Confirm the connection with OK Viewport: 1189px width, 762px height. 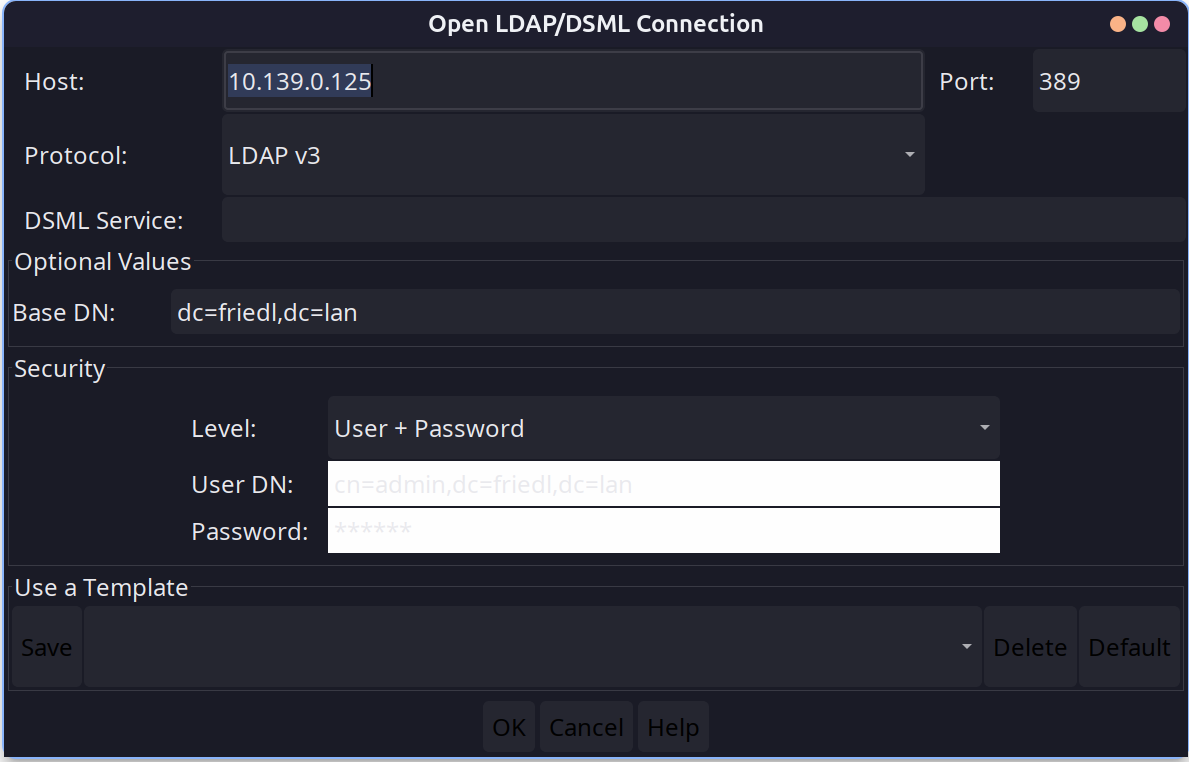coord(509,727)
